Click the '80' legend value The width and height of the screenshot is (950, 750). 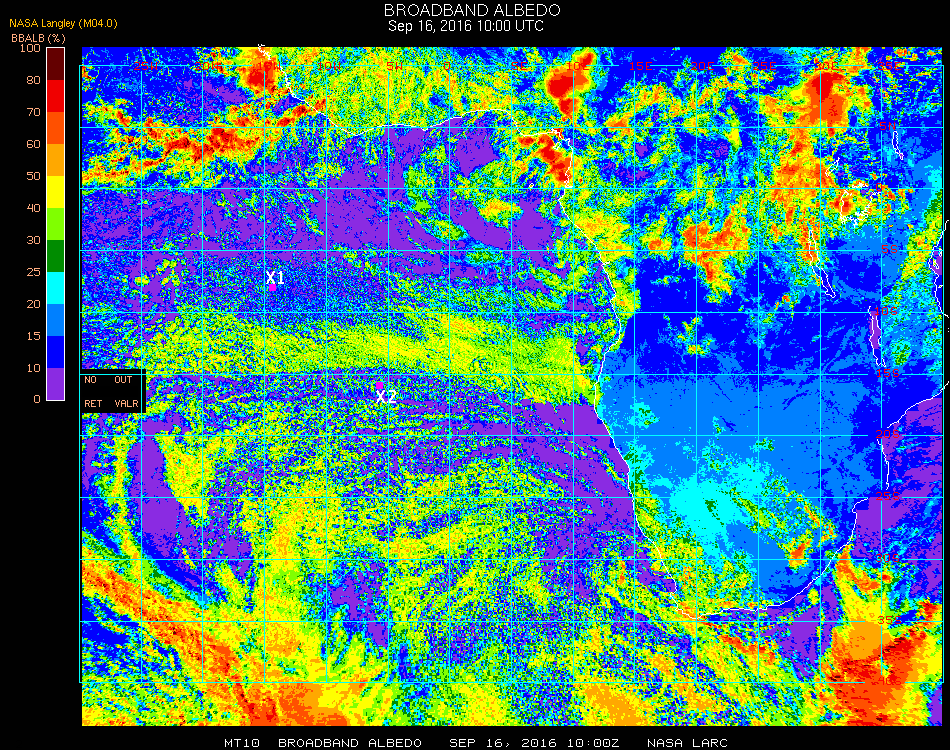pos(33,80)
